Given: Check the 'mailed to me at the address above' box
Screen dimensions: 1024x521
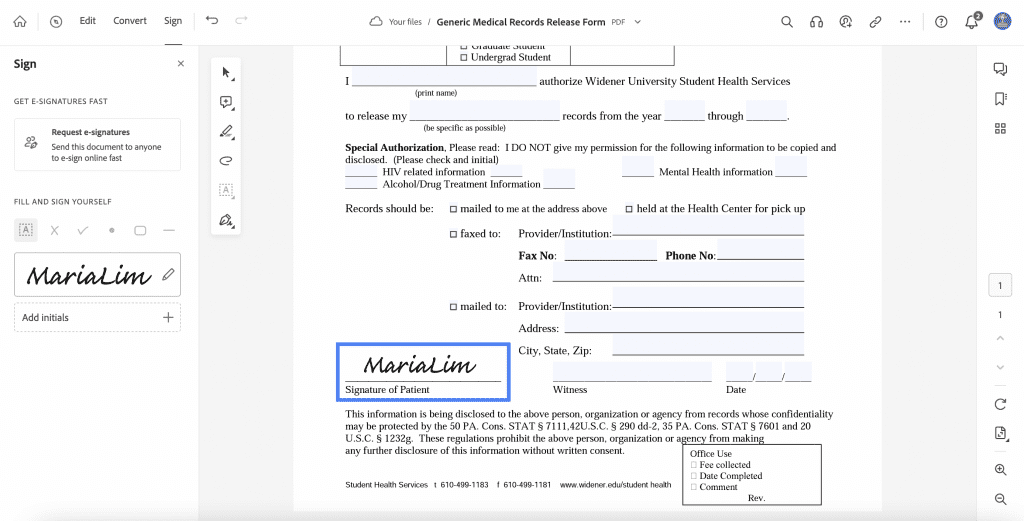Looking at the screenshot, I should pyautogui.click(x=453, y=210).
